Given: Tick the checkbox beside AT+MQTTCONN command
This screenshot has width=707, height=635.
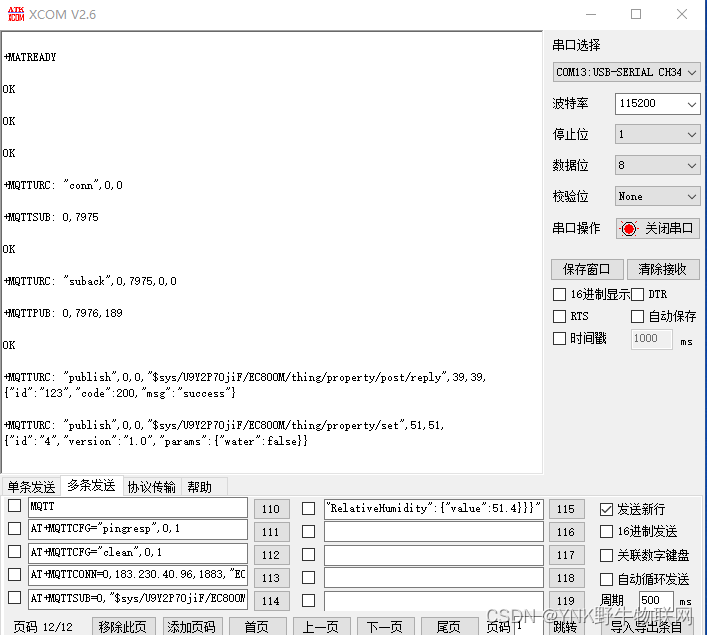Looking at the screenshot, I should [14, 574].
